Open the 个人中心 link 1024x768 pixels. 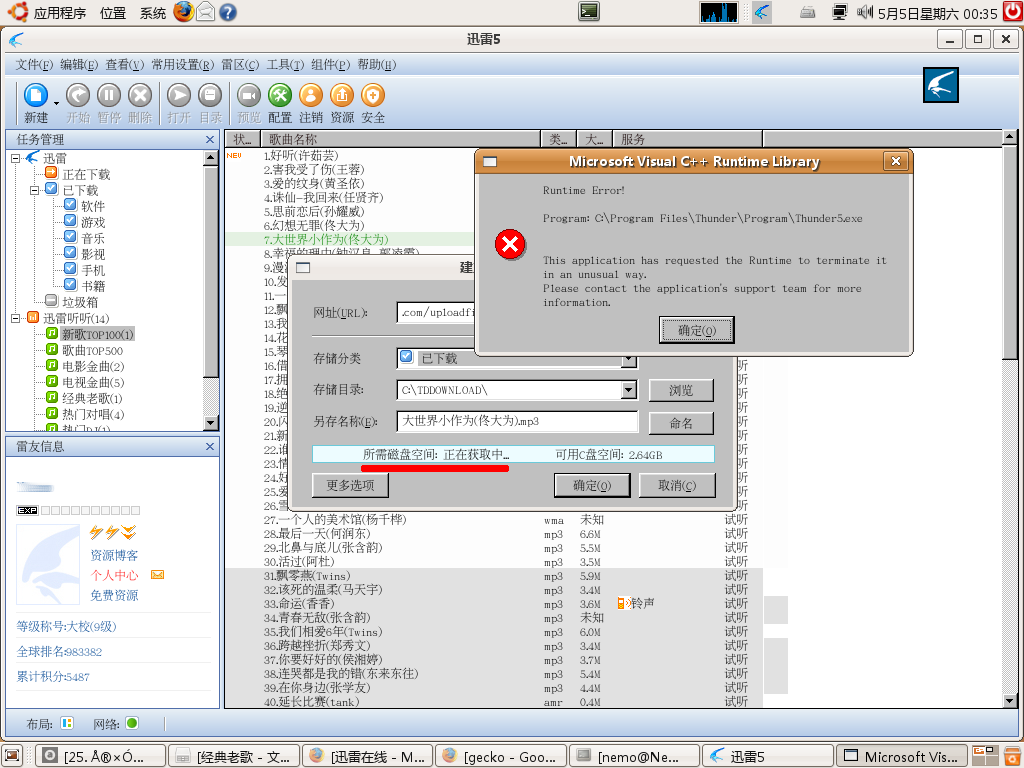click(x=114, y=575)
